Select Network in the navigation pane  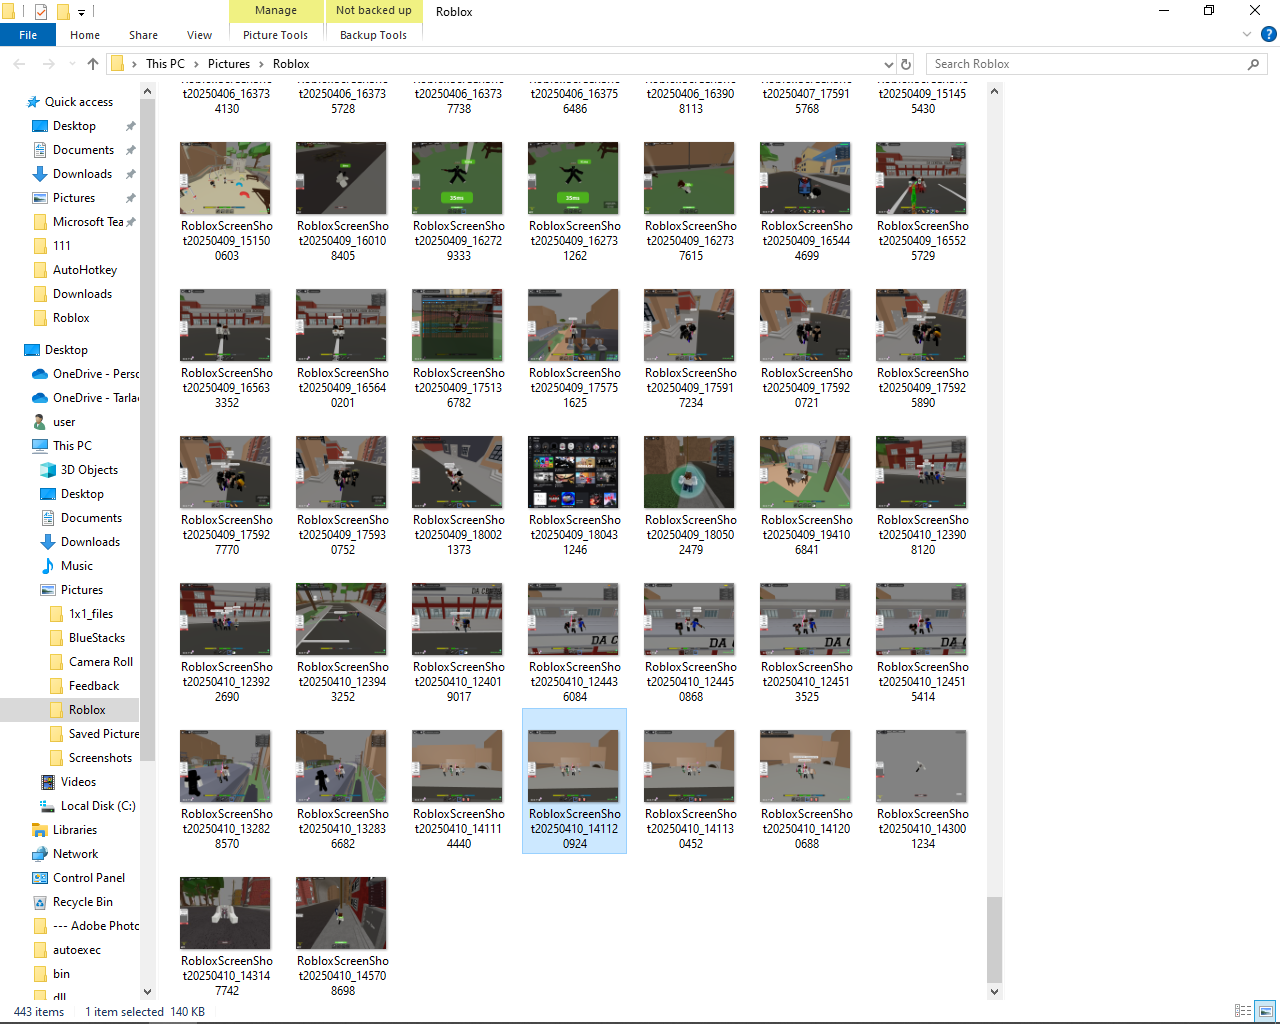(x=75, y=854)
